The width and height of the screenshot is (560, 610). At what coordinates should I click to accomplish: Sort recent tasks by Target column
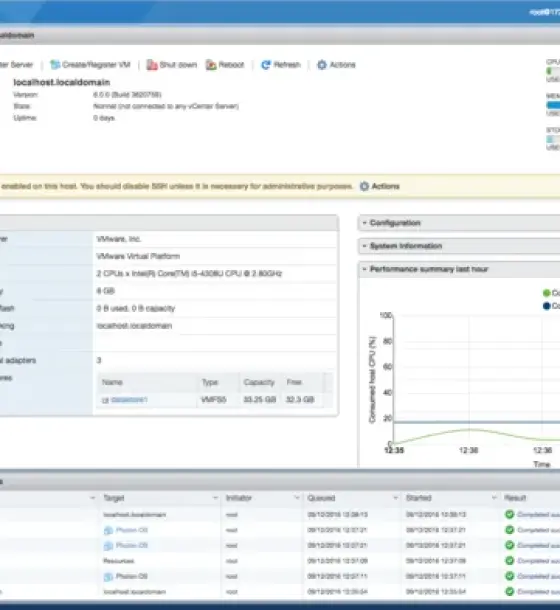tap(114, 498)
